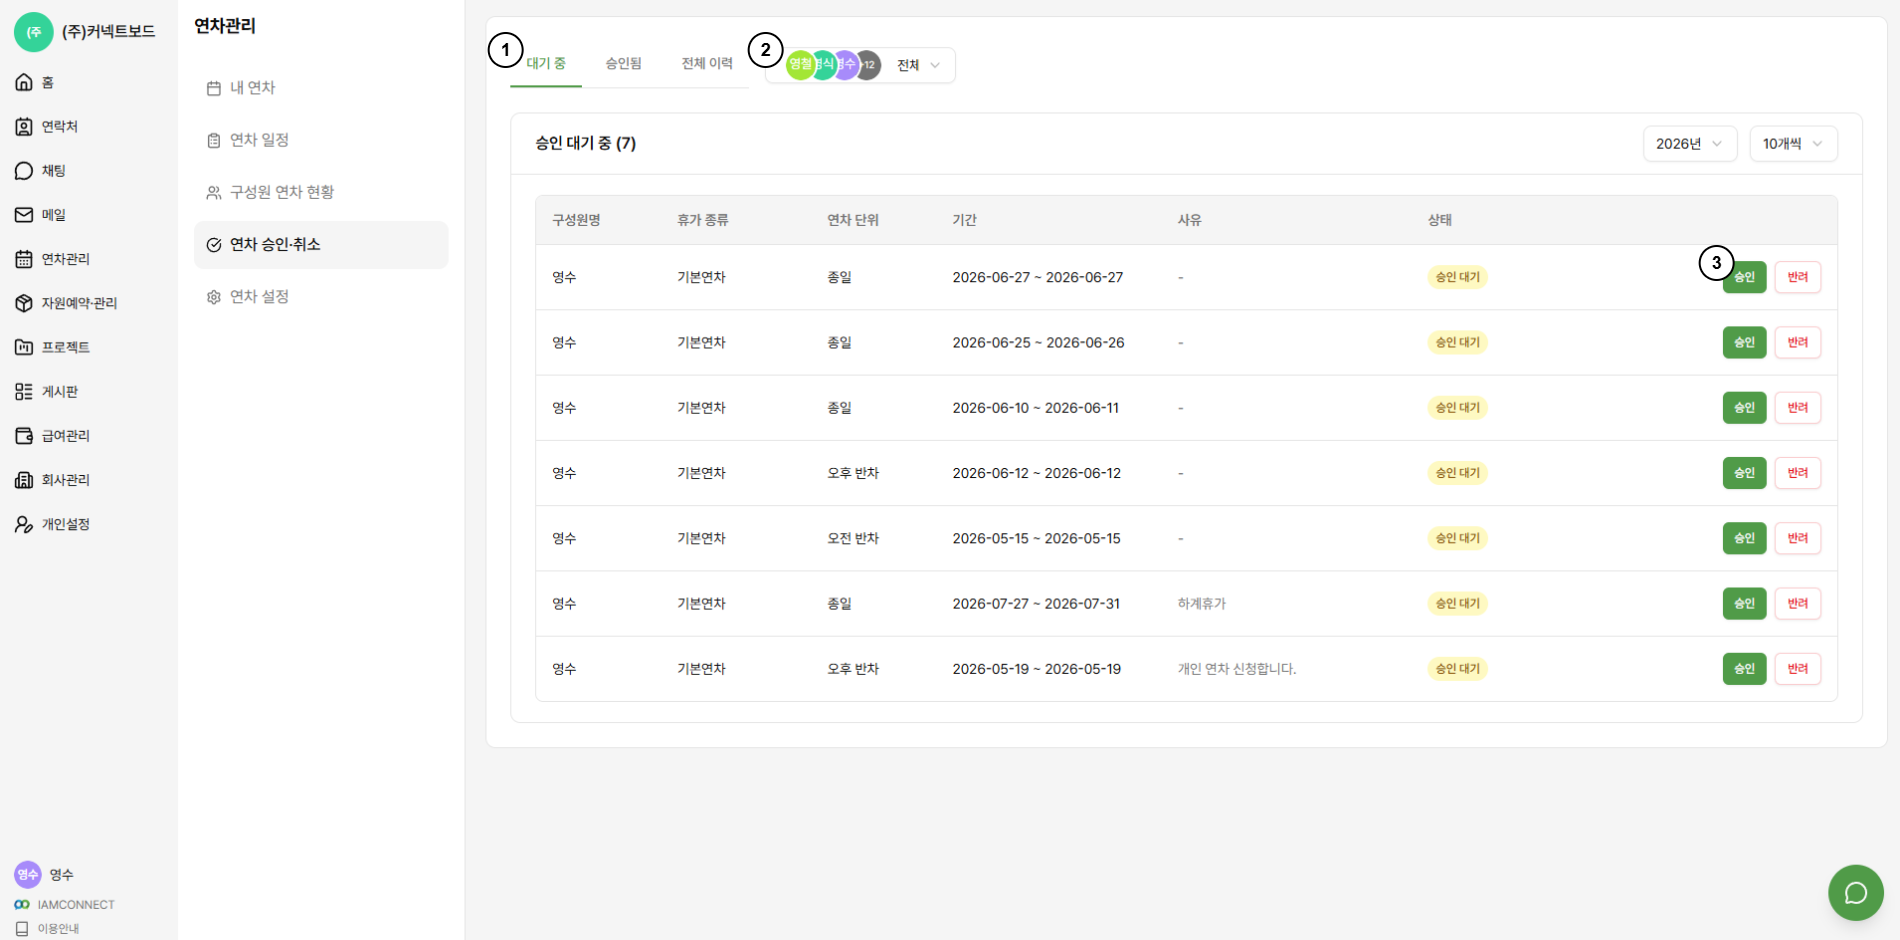Click the green 영철 member avatar
Image resolution: width=1900 pixels, height=940 pixels.
click(x=799, y=65)
